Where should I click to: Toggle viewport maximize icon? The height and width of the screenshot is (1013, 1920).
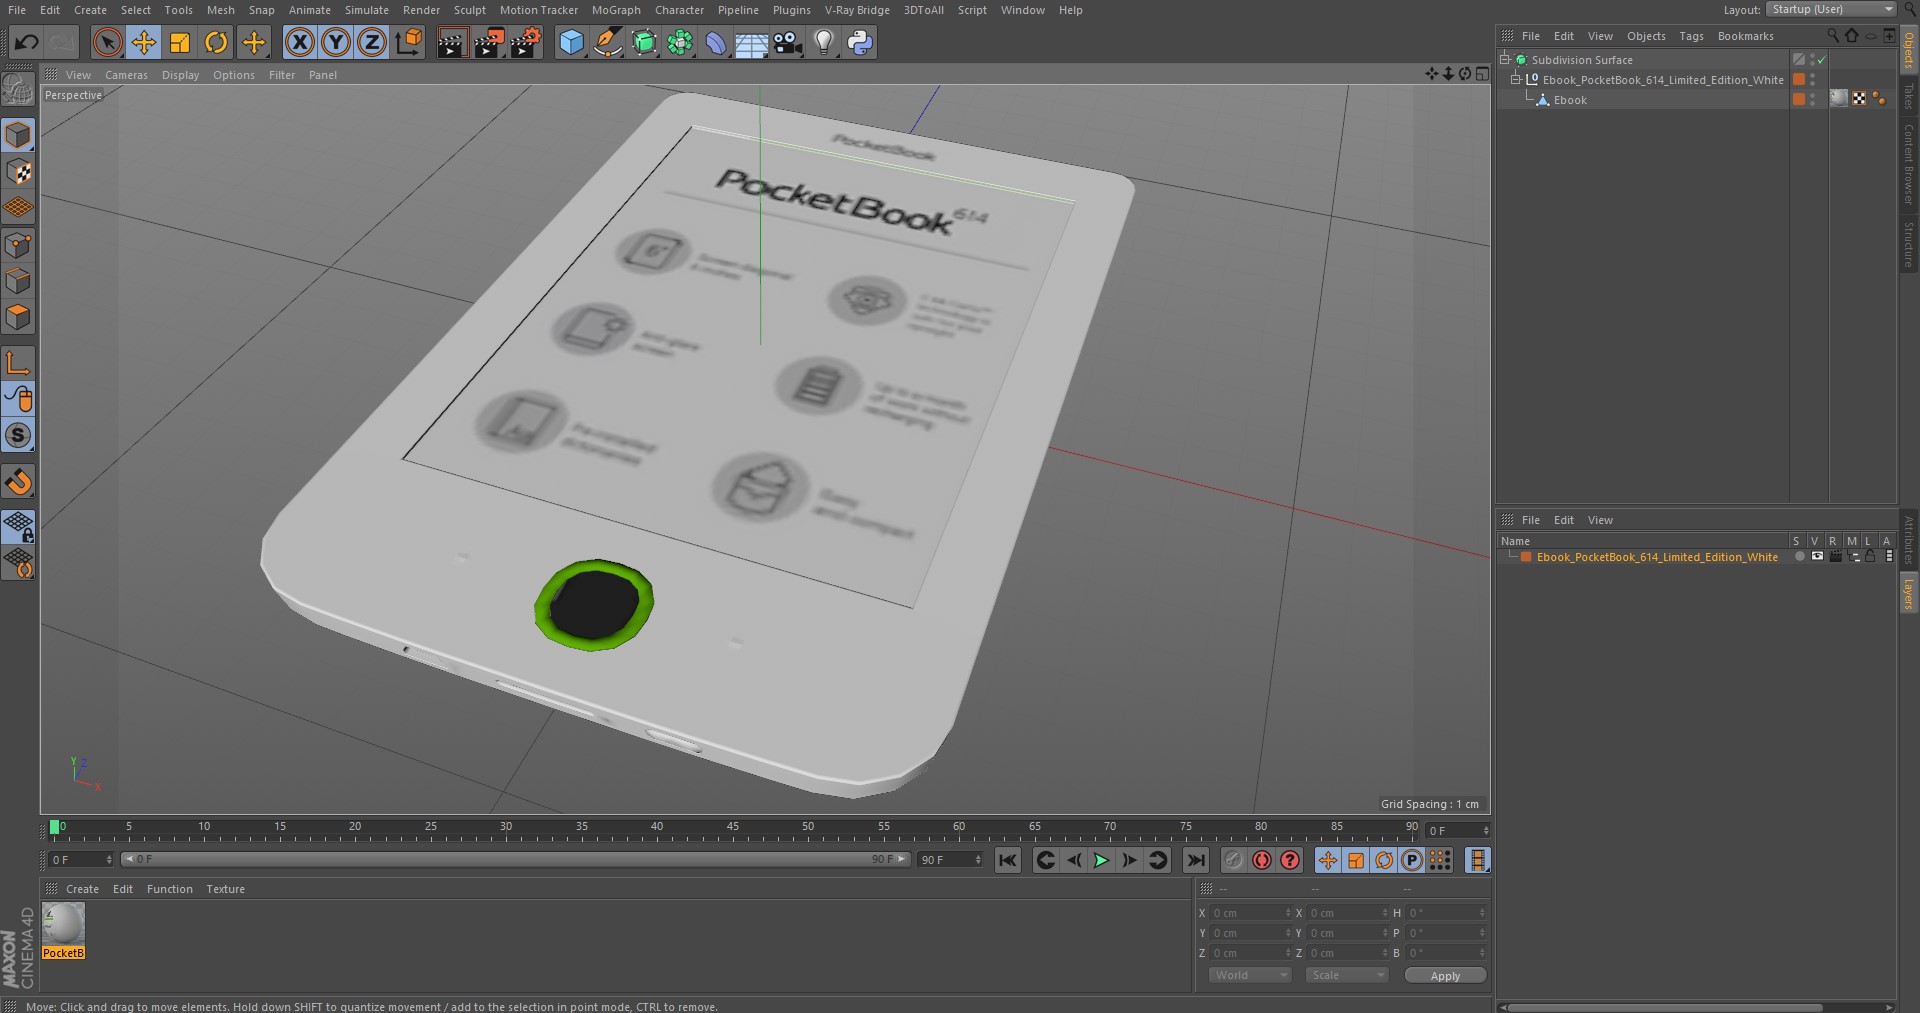click(1482, 74)
